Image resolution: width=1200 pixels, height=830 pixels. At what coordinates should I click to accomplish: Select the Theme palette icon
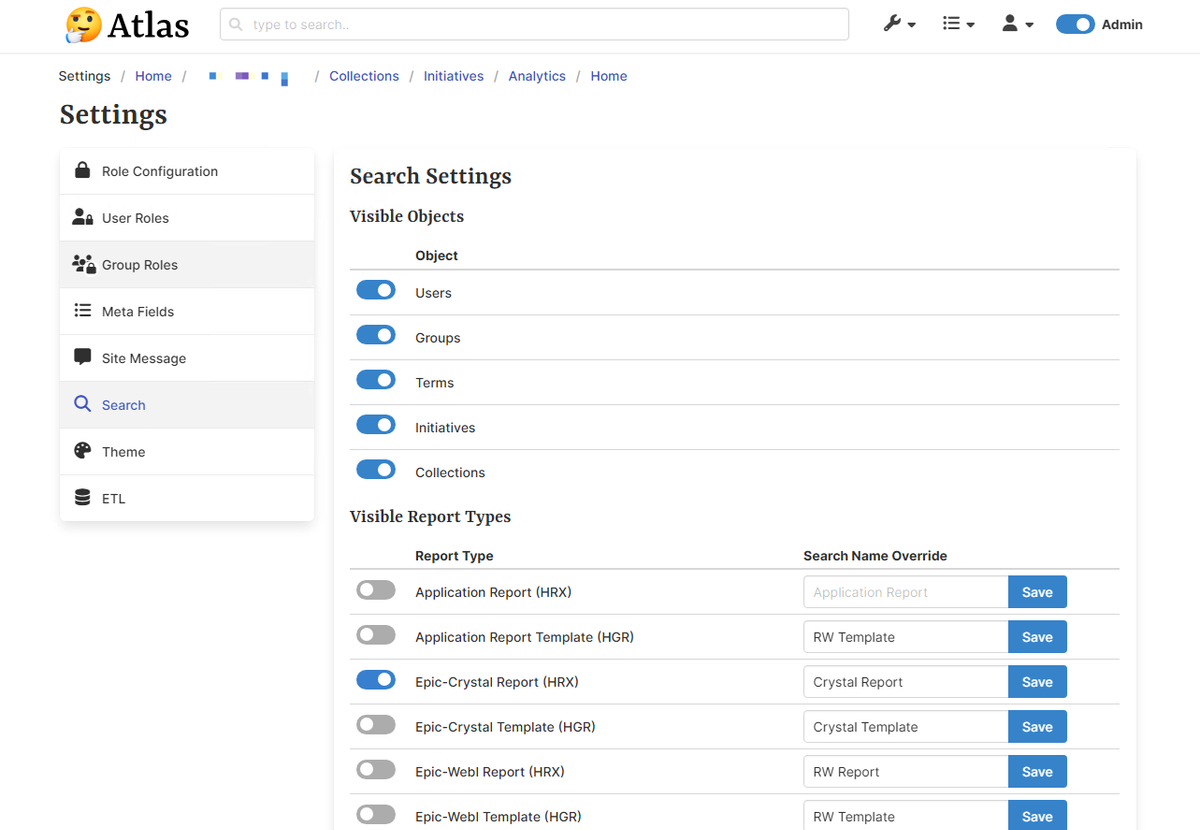click(x=82, y=451)
